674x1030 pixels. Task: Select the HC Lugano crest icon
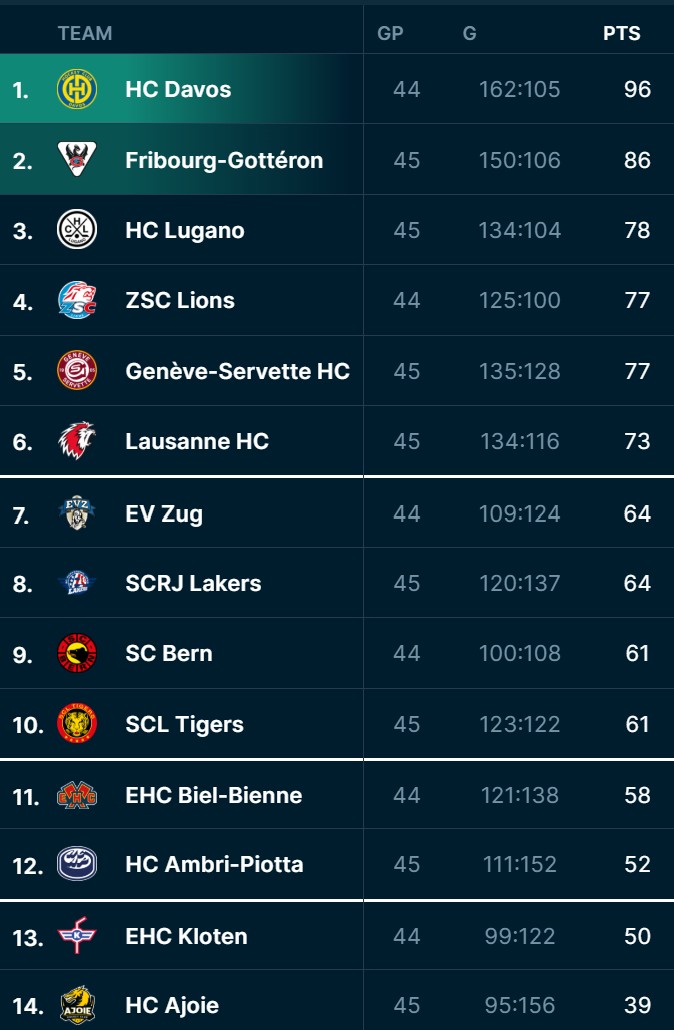click(77, 230)
